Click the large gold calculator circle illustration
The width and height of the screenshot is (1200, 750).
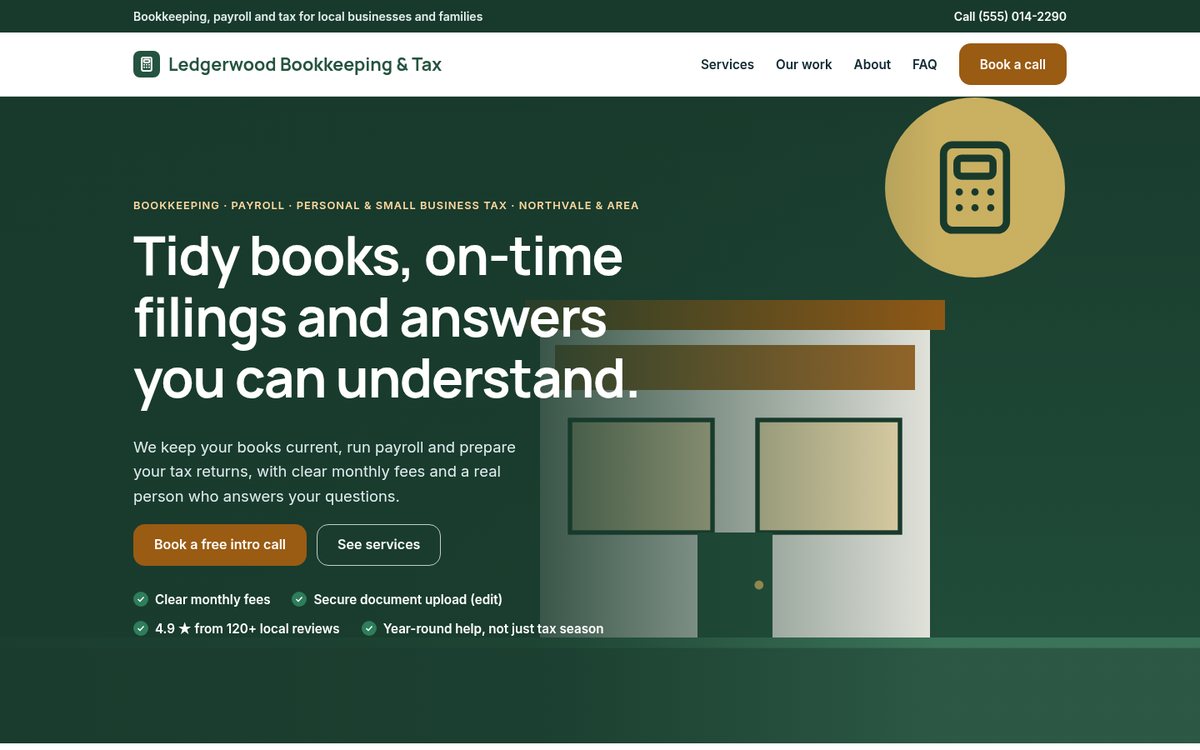975,187
